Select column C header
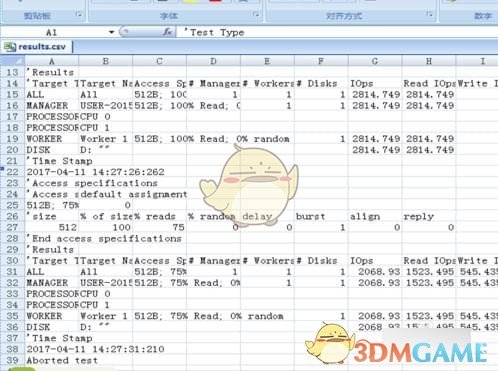This screenshot has width=498, height=371. [159, 61]
